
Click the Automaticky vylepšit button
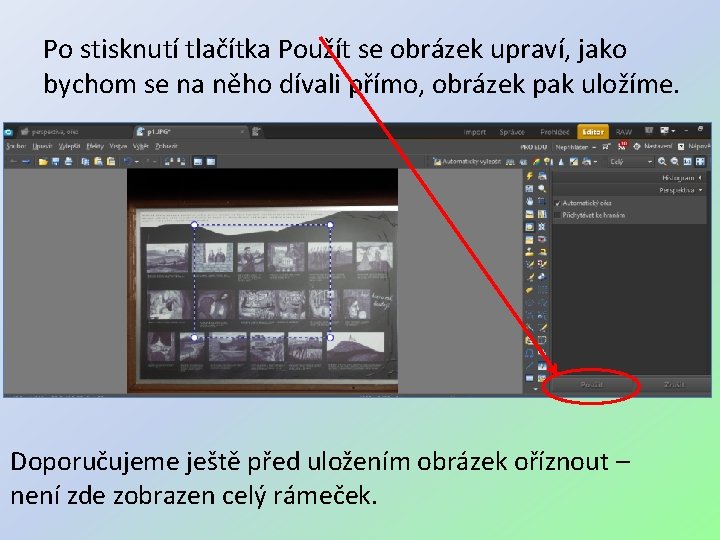[467, 162]
